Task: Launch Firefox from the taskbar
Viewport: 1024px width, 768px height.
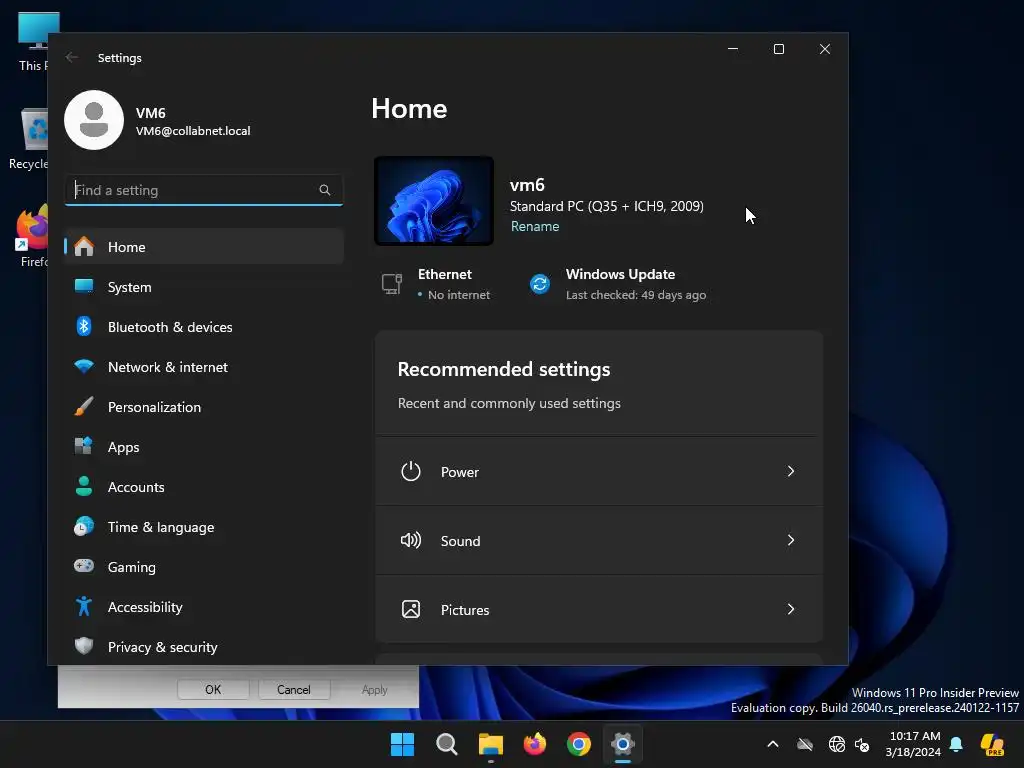Action: [x=535, y=744]
